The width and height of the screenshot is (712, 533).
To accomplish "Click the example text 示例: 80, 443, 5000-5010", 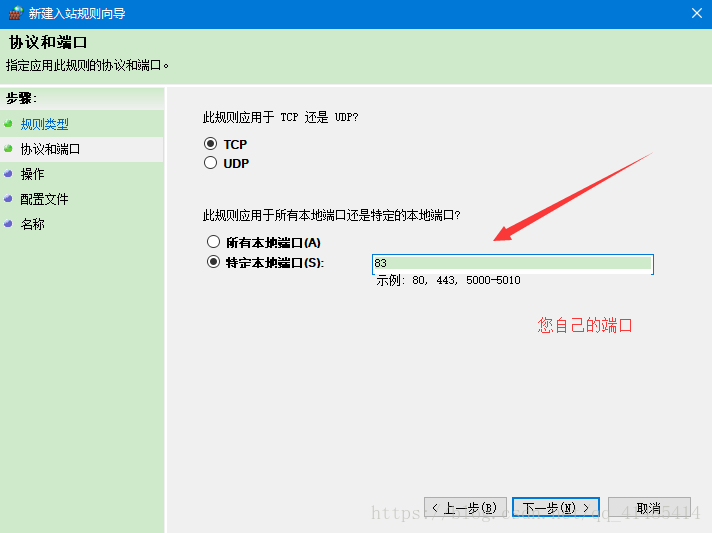I will point(448,280).
